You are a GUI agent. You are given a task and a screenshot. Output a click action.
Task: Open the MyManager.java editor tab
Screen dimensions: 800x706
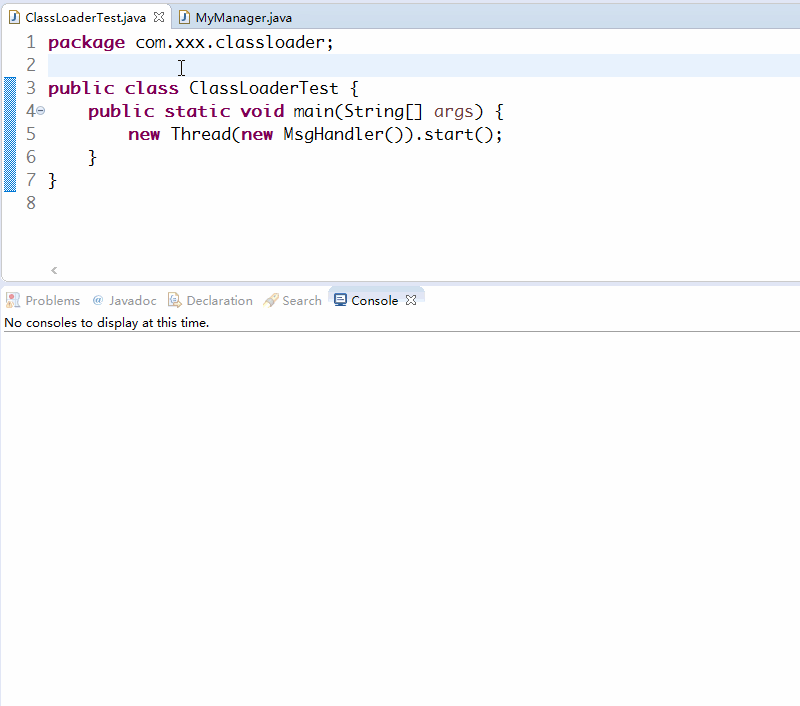(243, 18)
